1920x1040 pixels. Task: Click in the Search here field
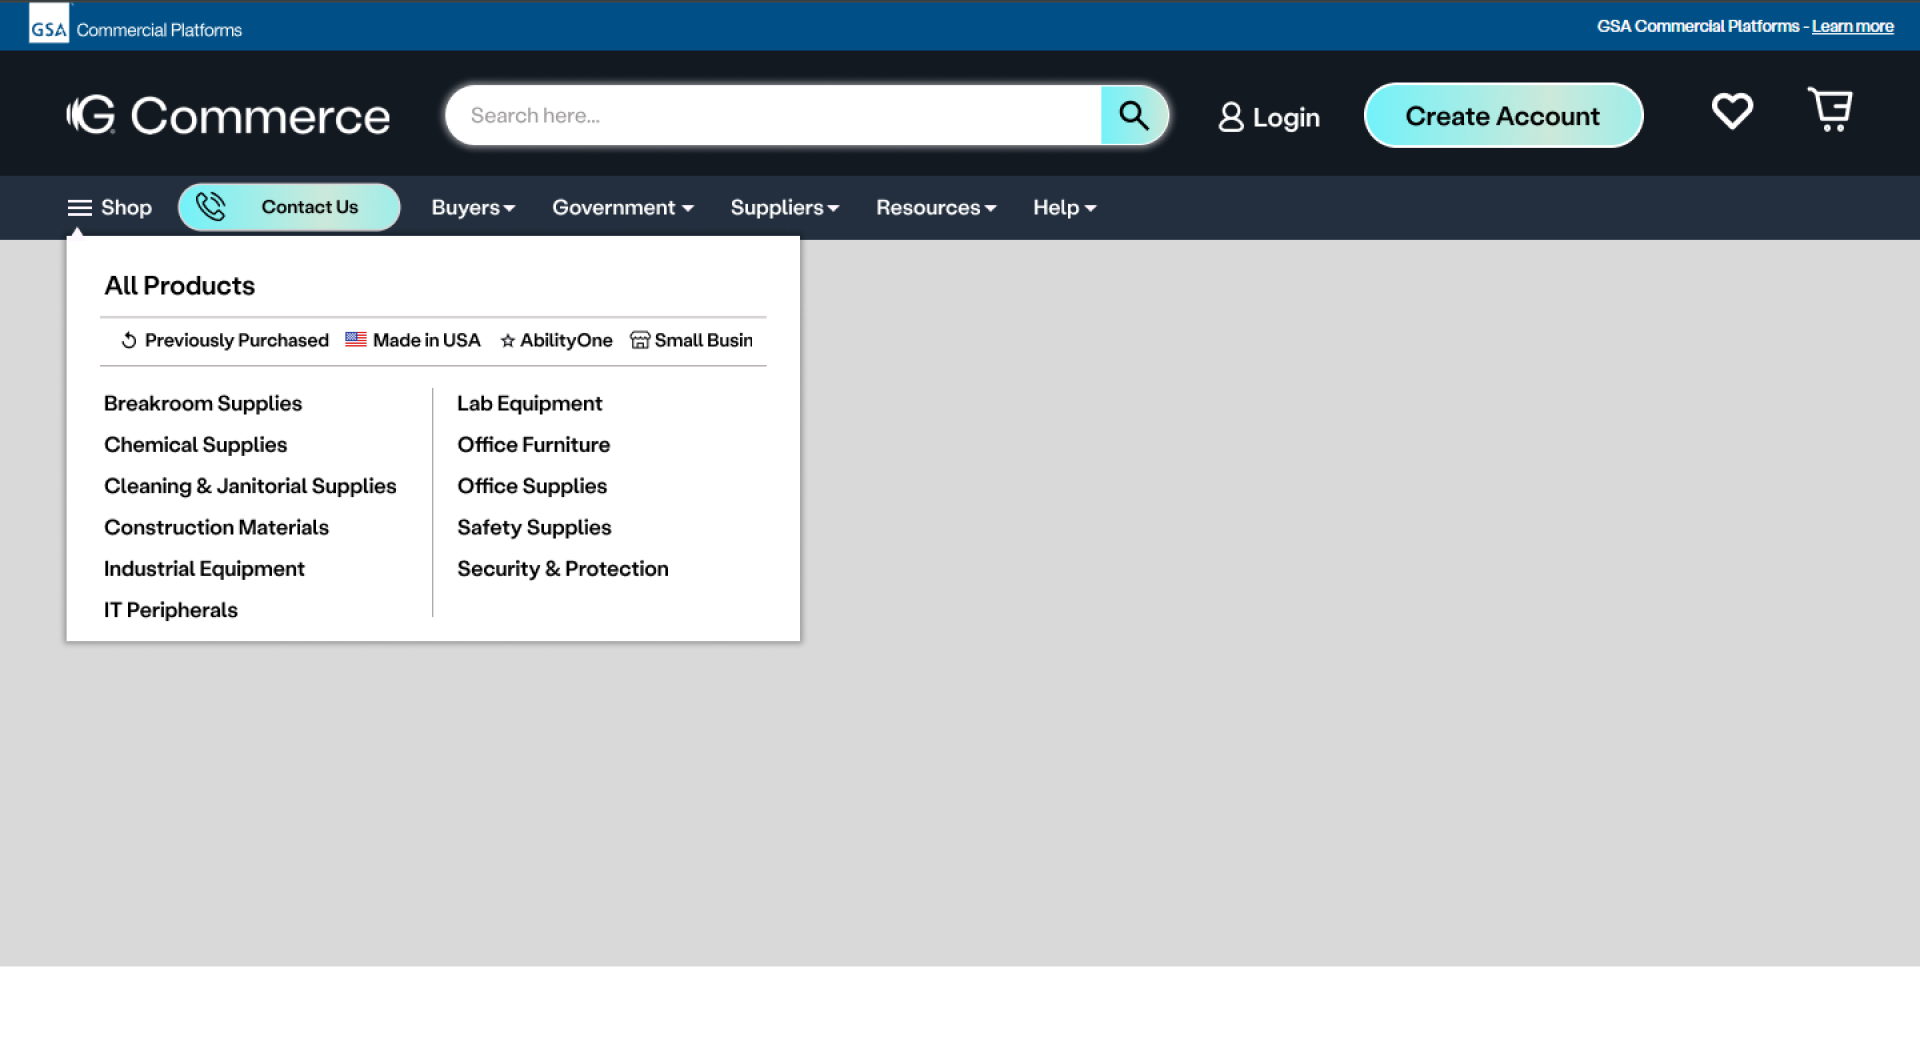click(775, 115)
